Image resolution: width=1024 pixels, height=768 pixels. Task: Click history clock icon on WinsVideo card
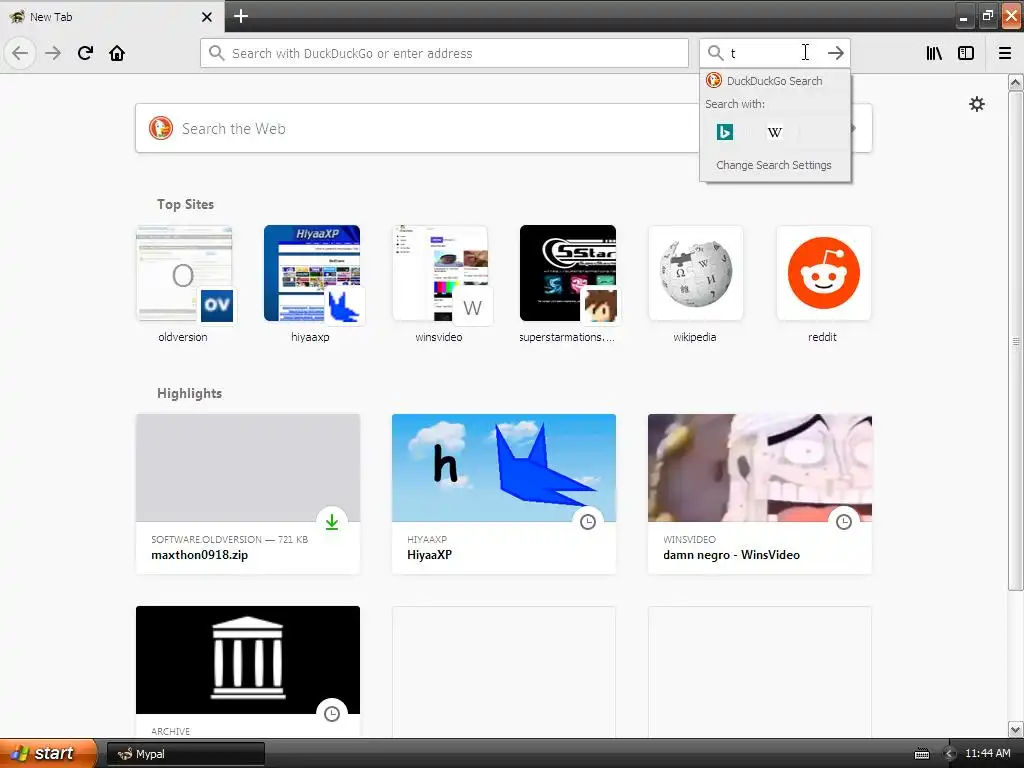click(x=844, y=522)
